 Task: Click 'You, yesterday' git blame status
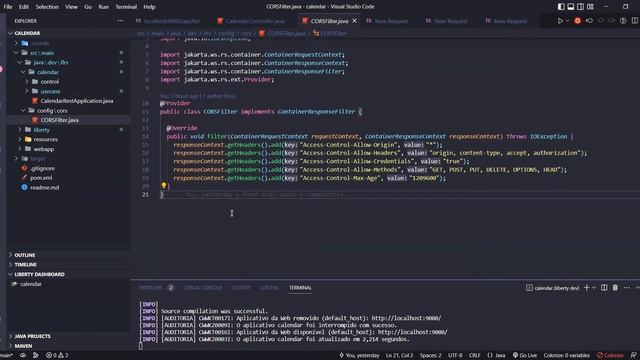[x=359, y=356]
